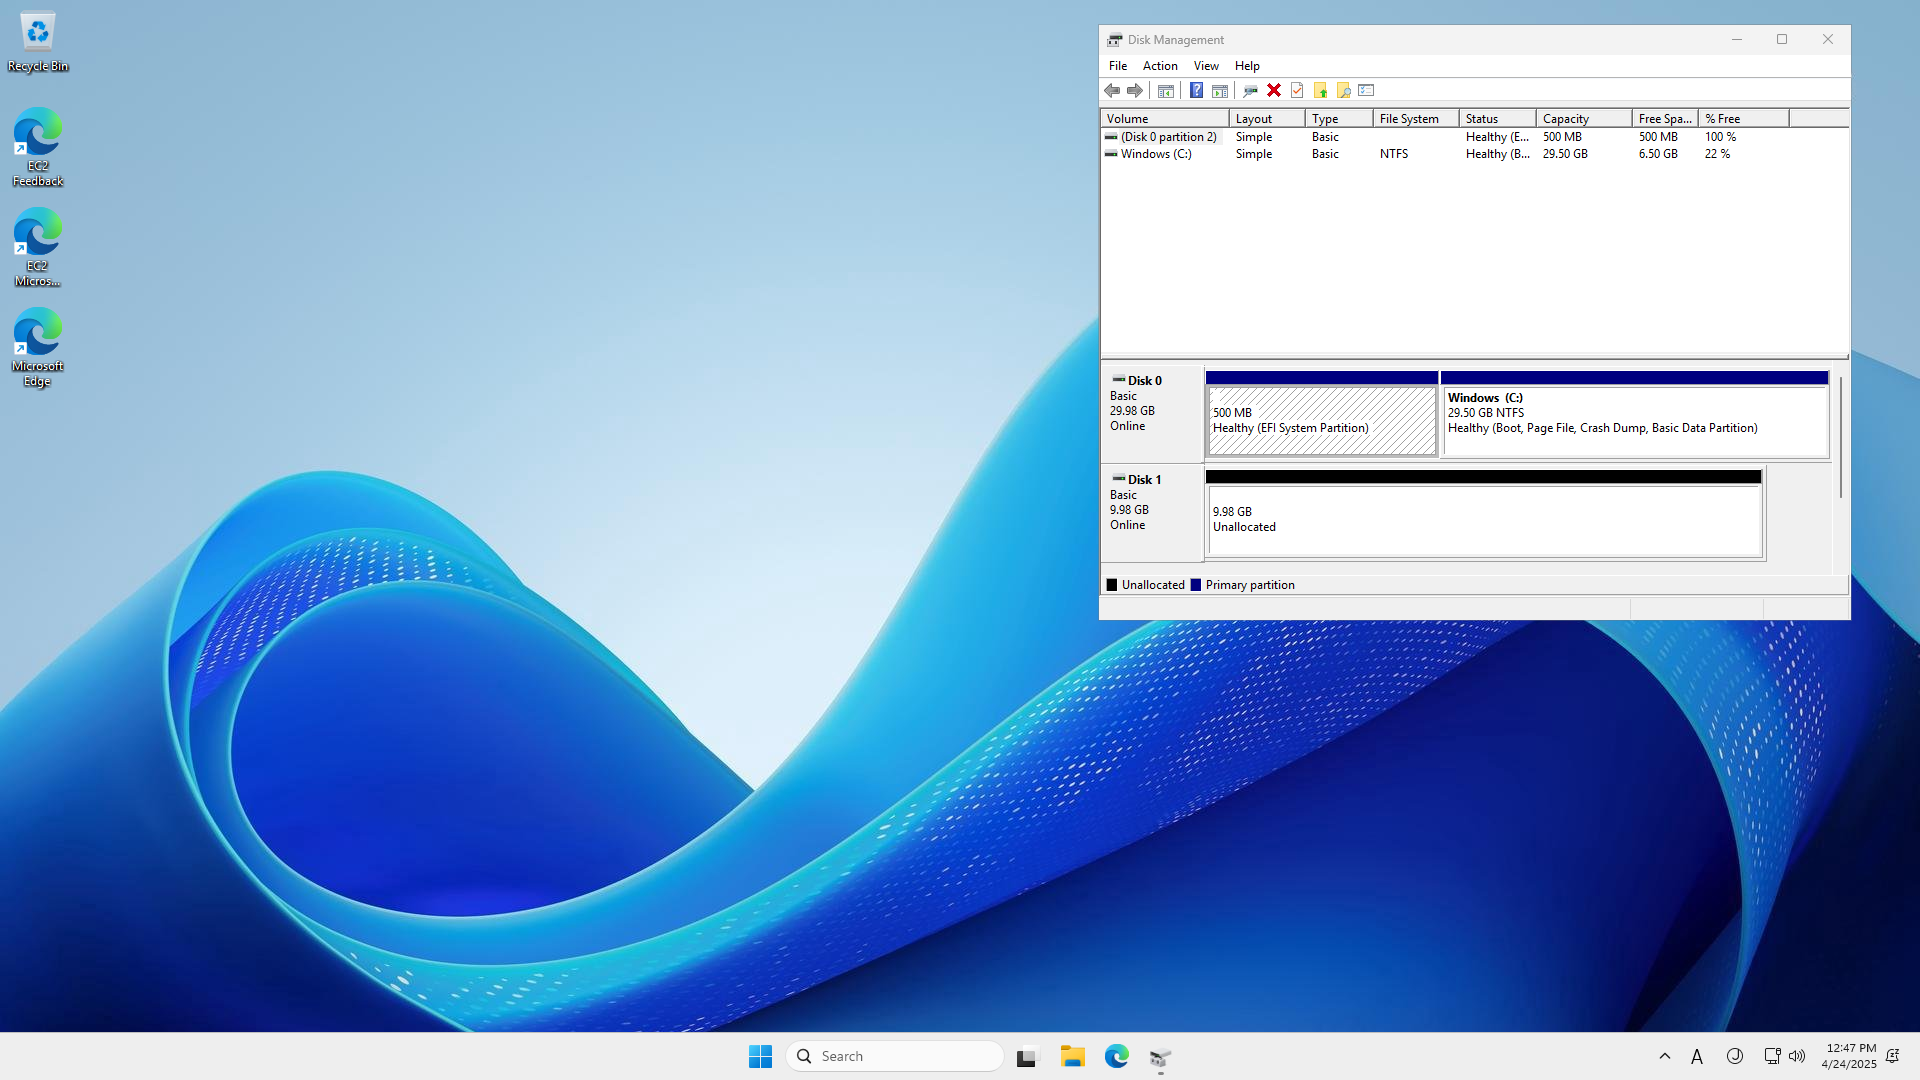This screenshot has height=1080, width=1920.
Task: Open Help using the question mark icon
Action: tap(1196, 90)
